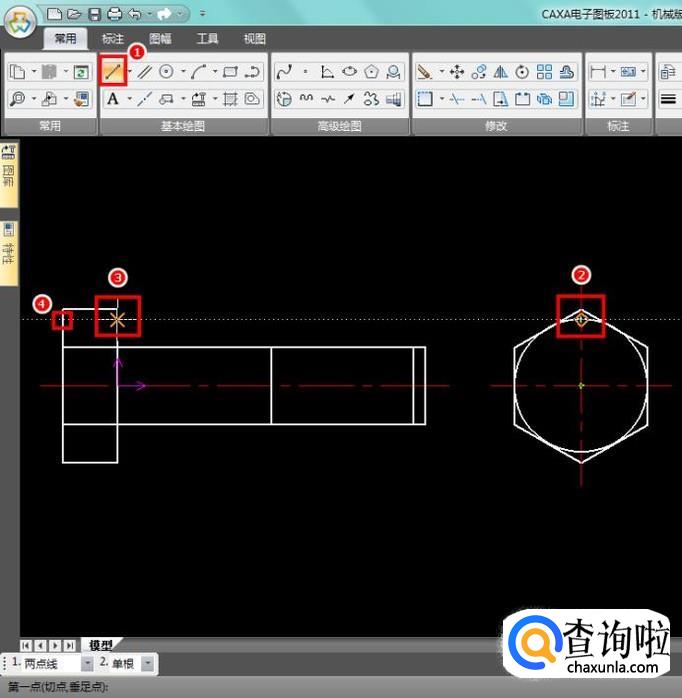Click the Array tool icon
The width and height of the screenshot is (682, 698).
coord(544,72)
